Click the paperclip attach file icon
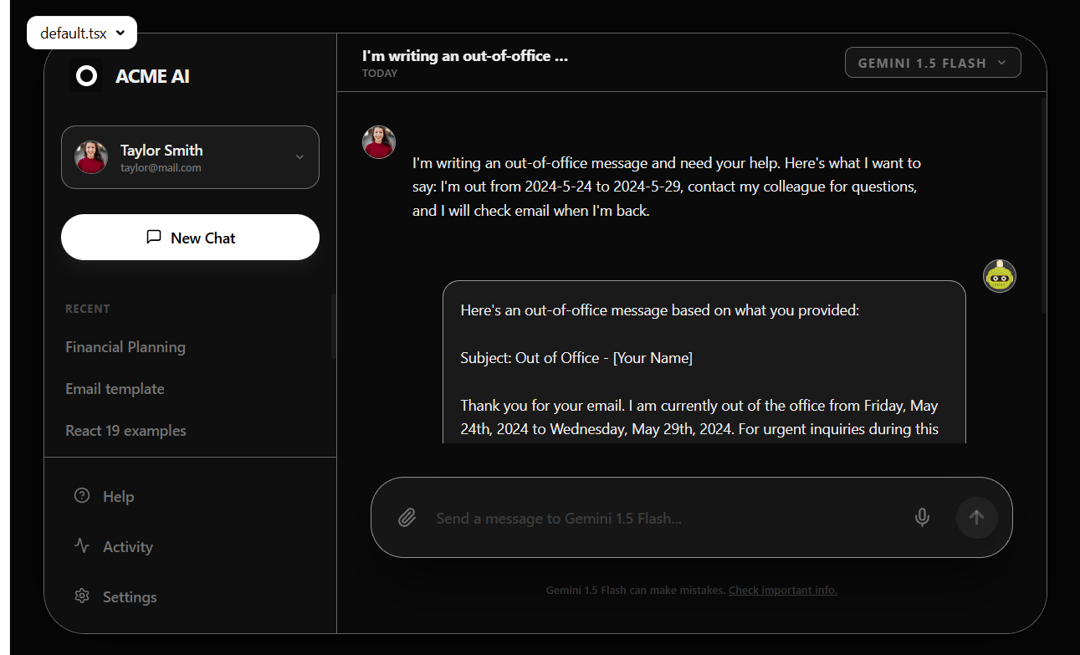 click(407, 518)
